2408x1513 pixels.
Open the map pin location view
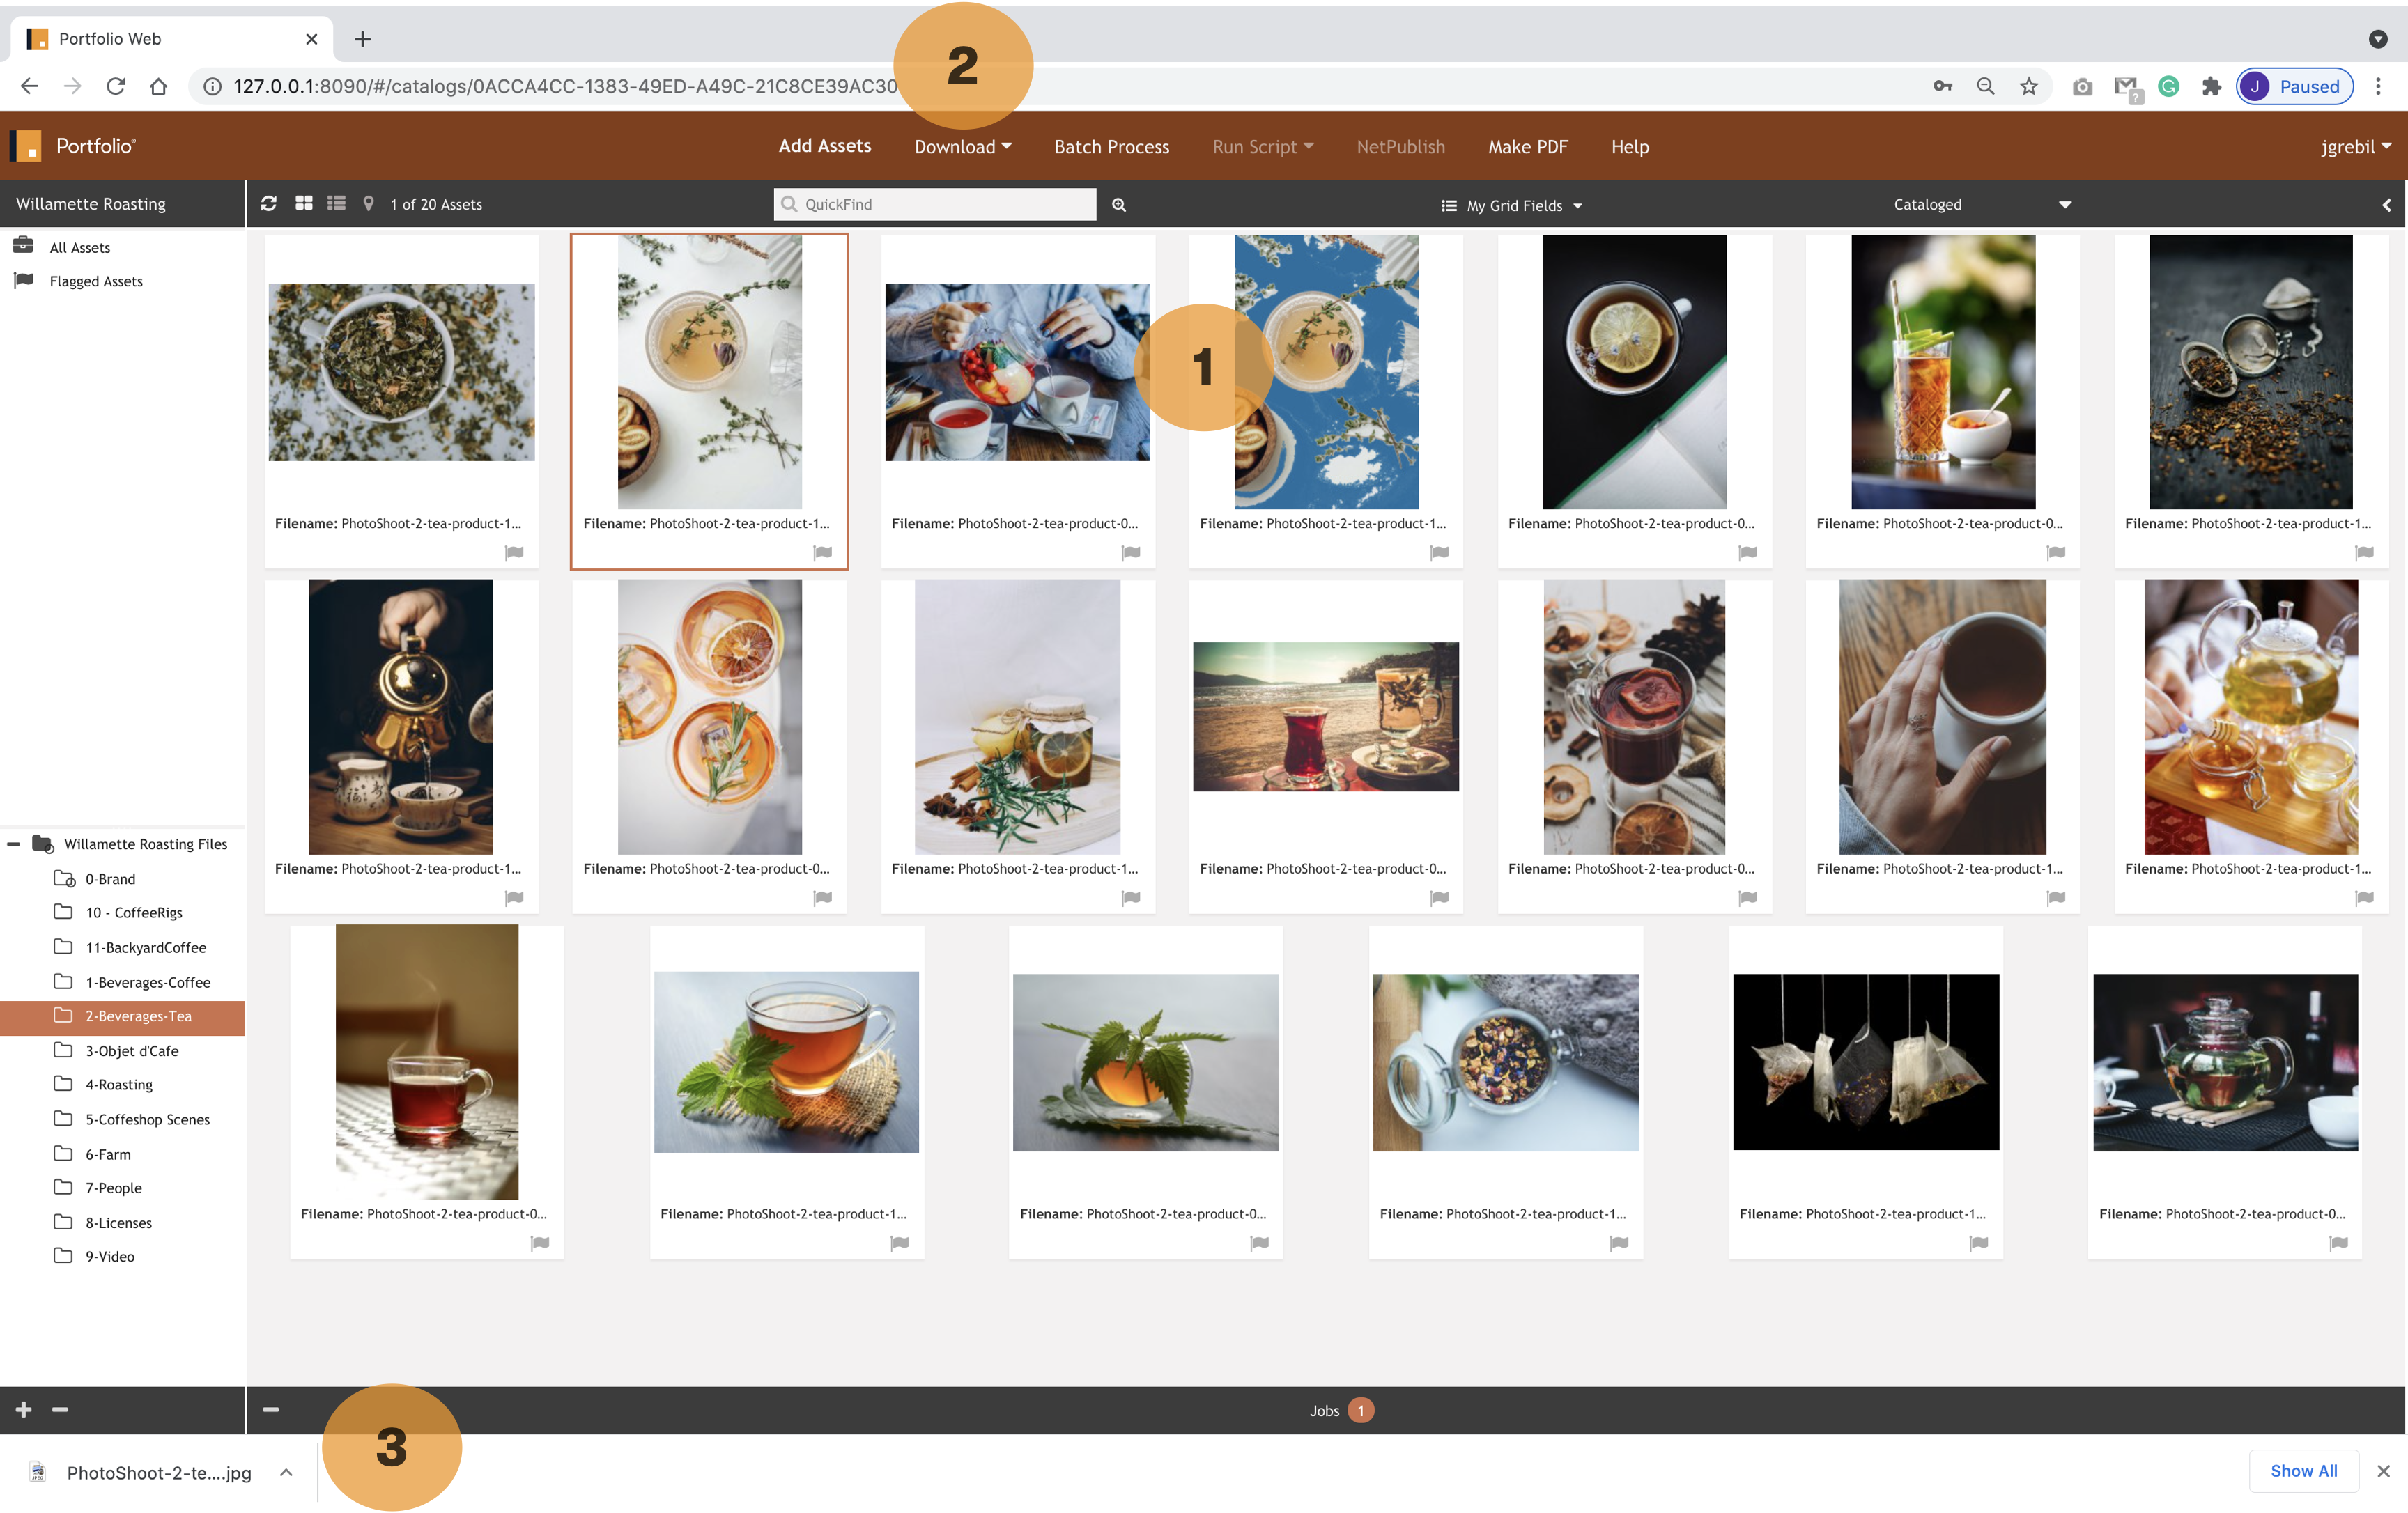369,204
